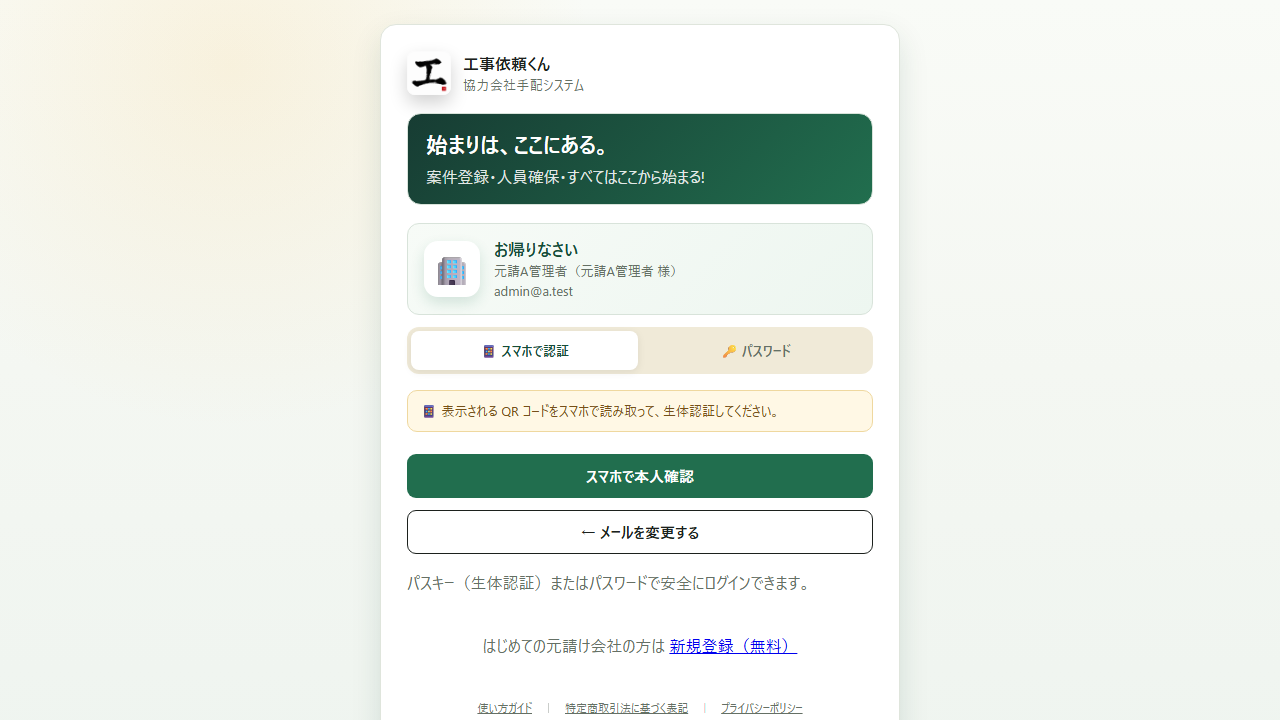This screenshot has height=720, width=1280.
Task: Click the 工事依頼くん logo icon
Action: click(429, 73)
